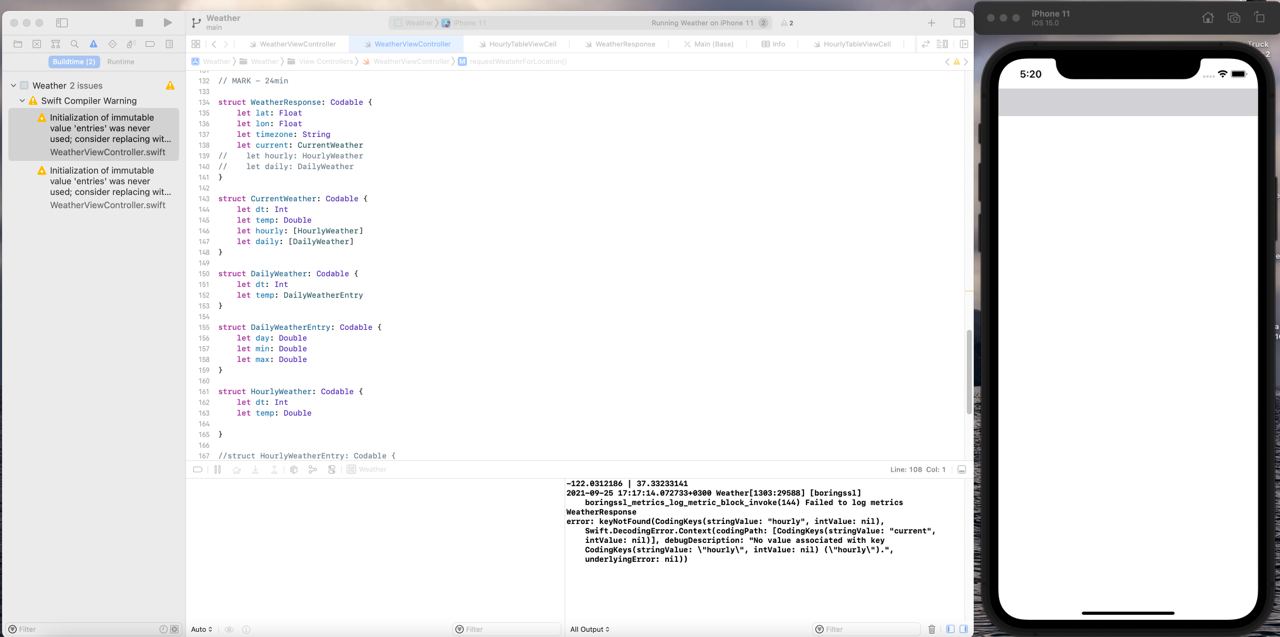The image size is (1280, 637).
Task: Go to simulator Home screen icon
Action: tap(1208, 18)
